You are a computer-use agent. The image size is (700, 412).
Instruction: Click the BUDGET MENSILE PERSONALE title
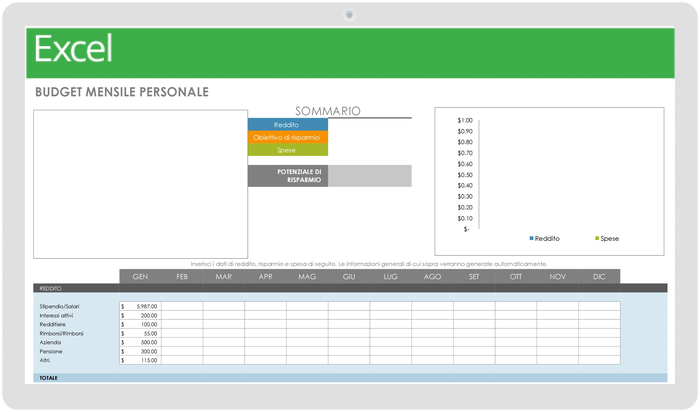pos(122,92)
